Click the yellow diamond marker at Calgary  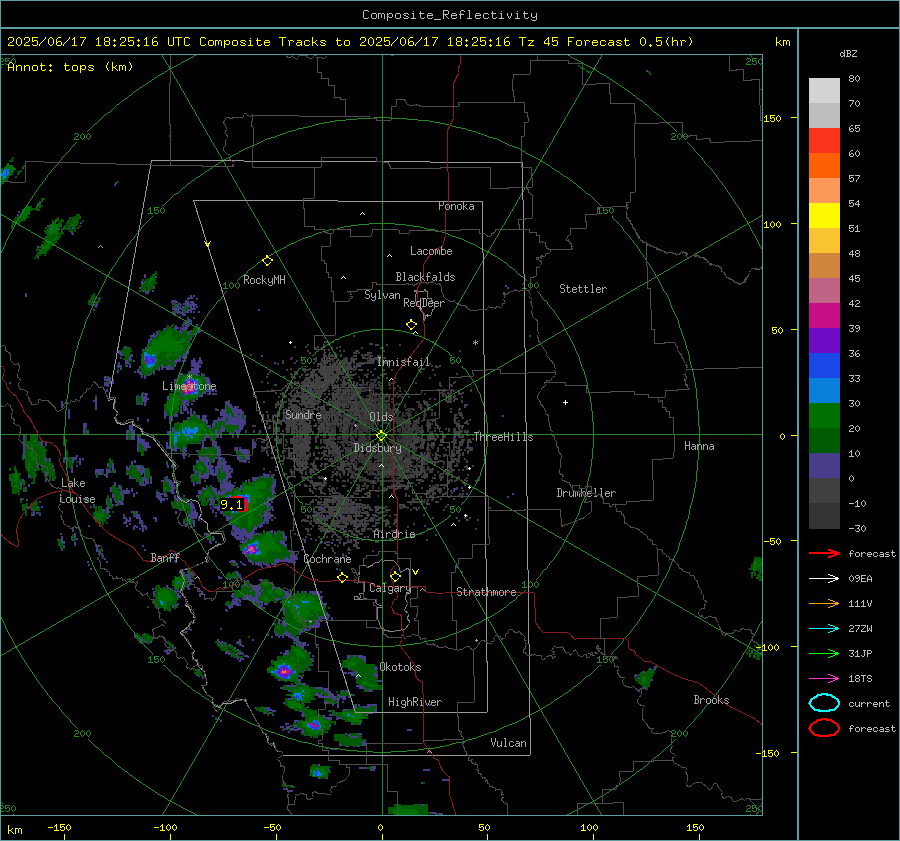395,576
